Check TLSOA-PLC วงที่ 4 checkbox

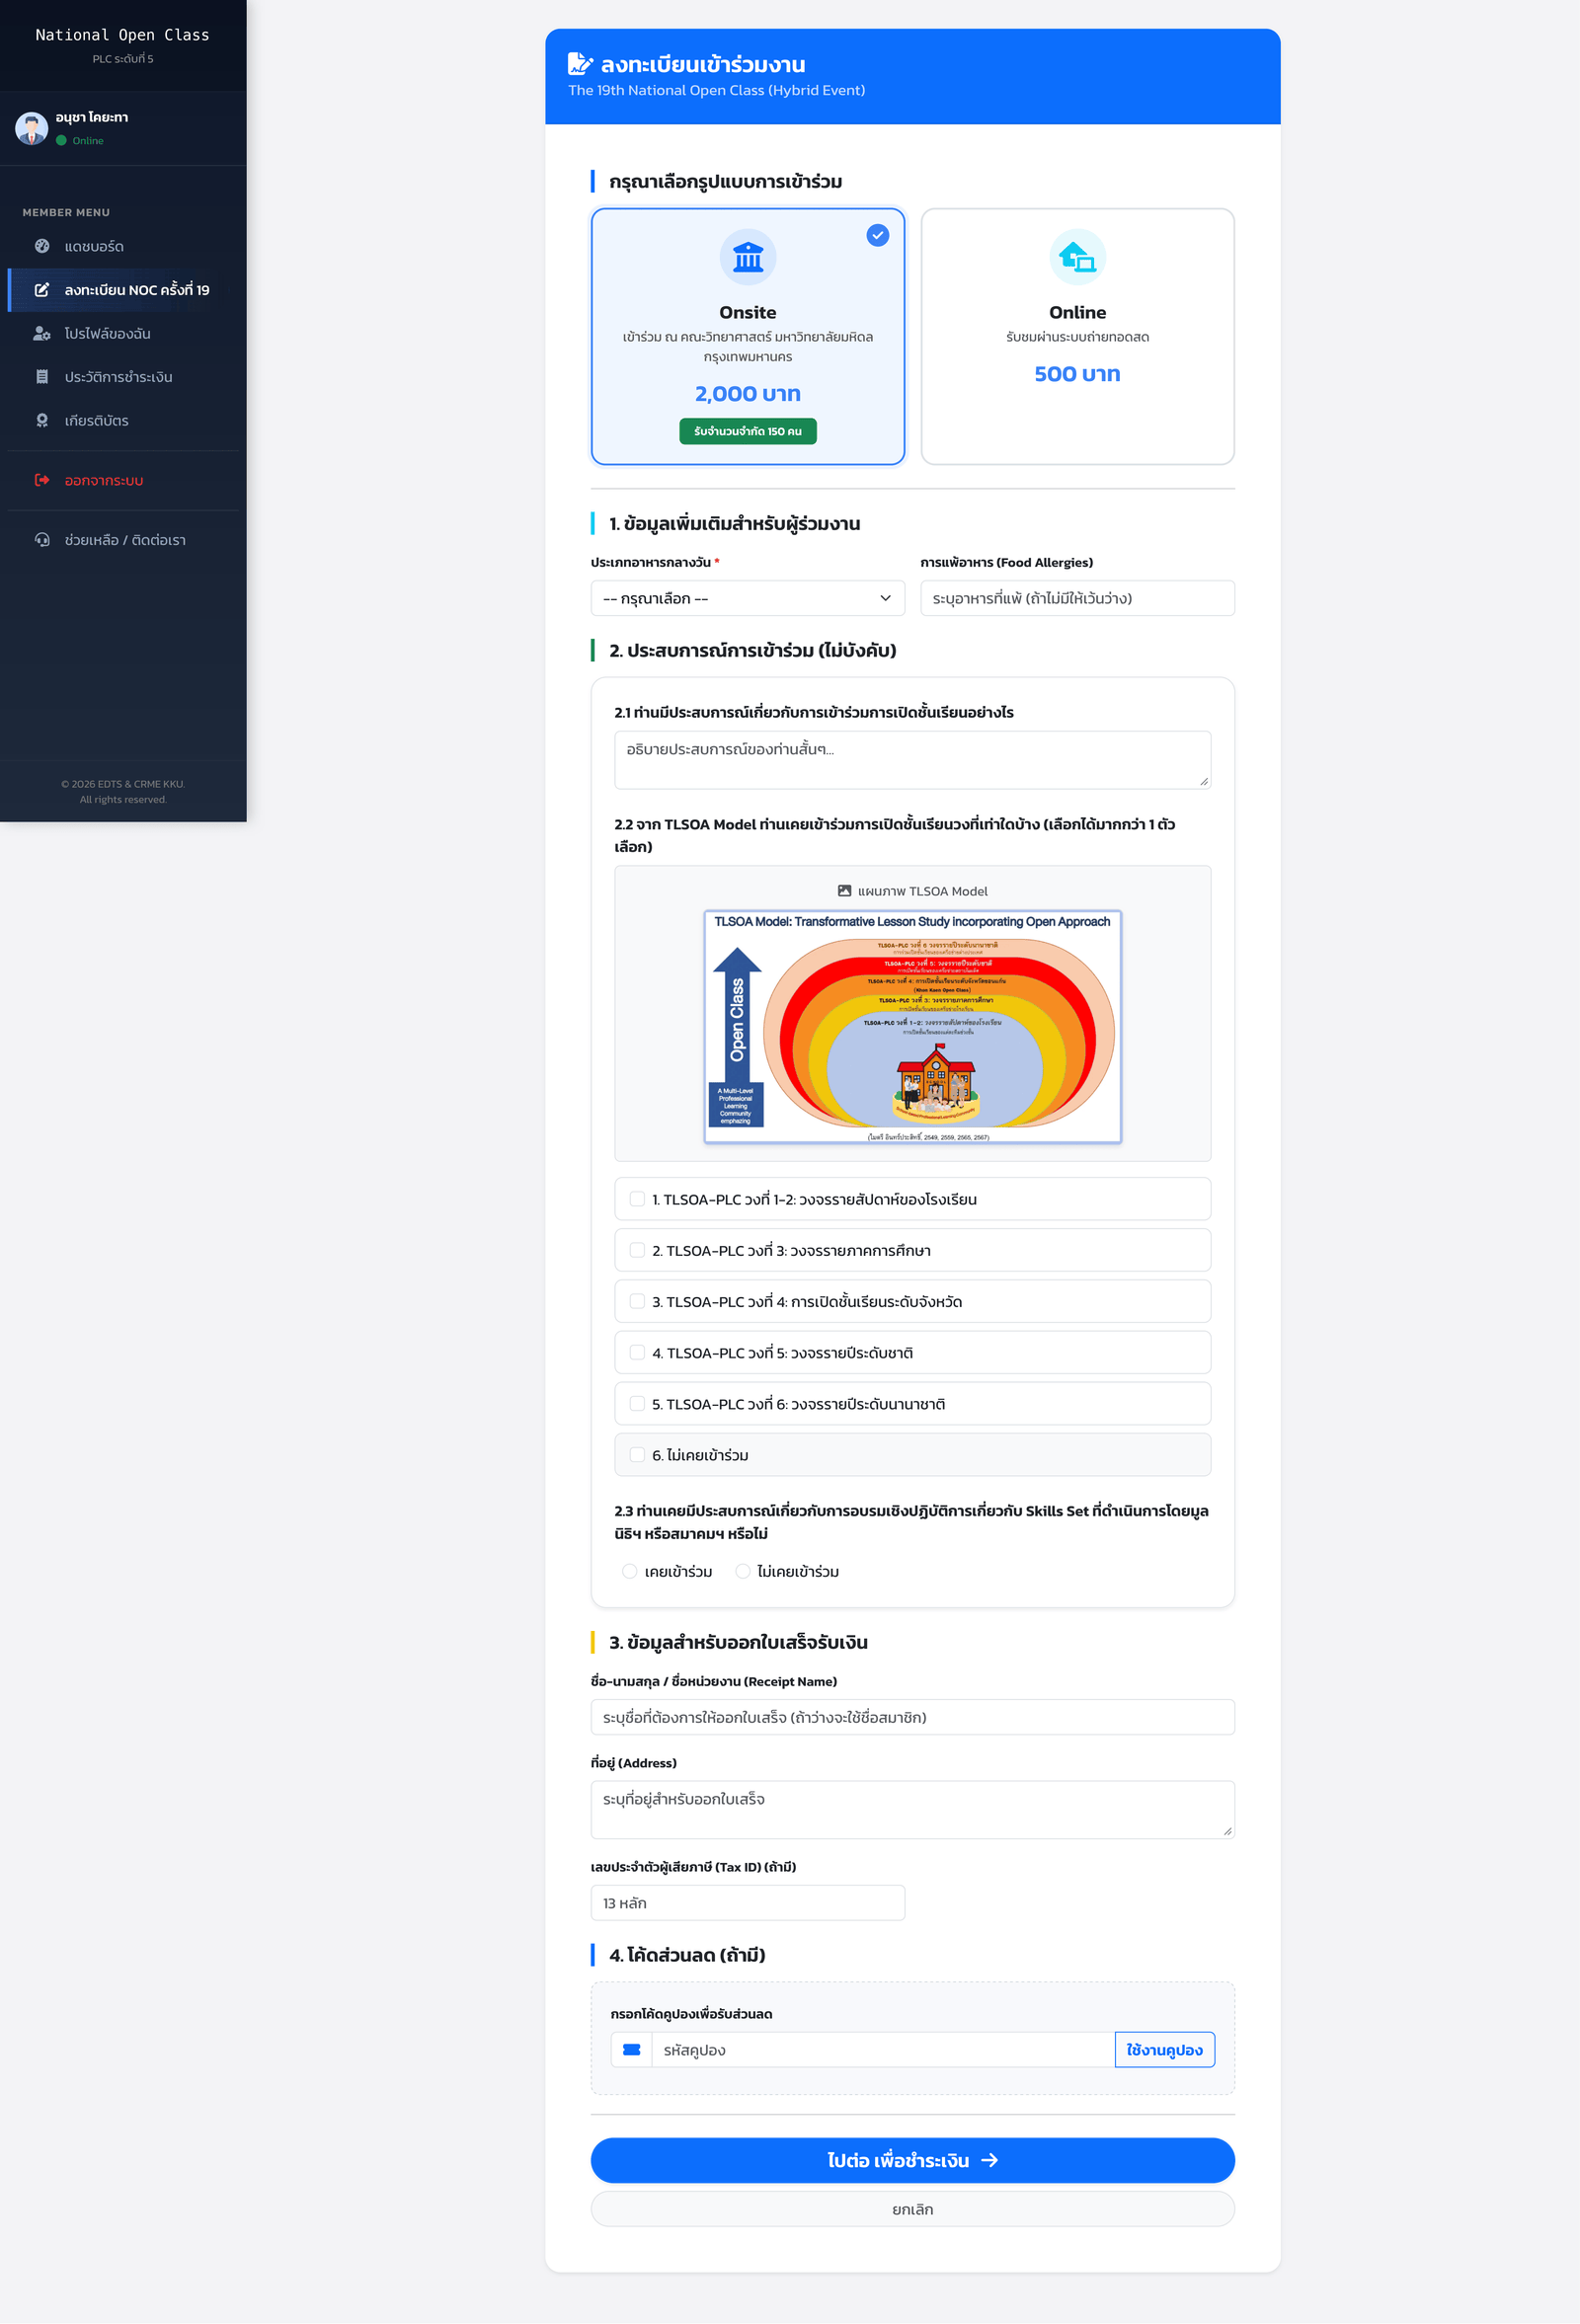pyautogui.click(x=637, y=1301)
